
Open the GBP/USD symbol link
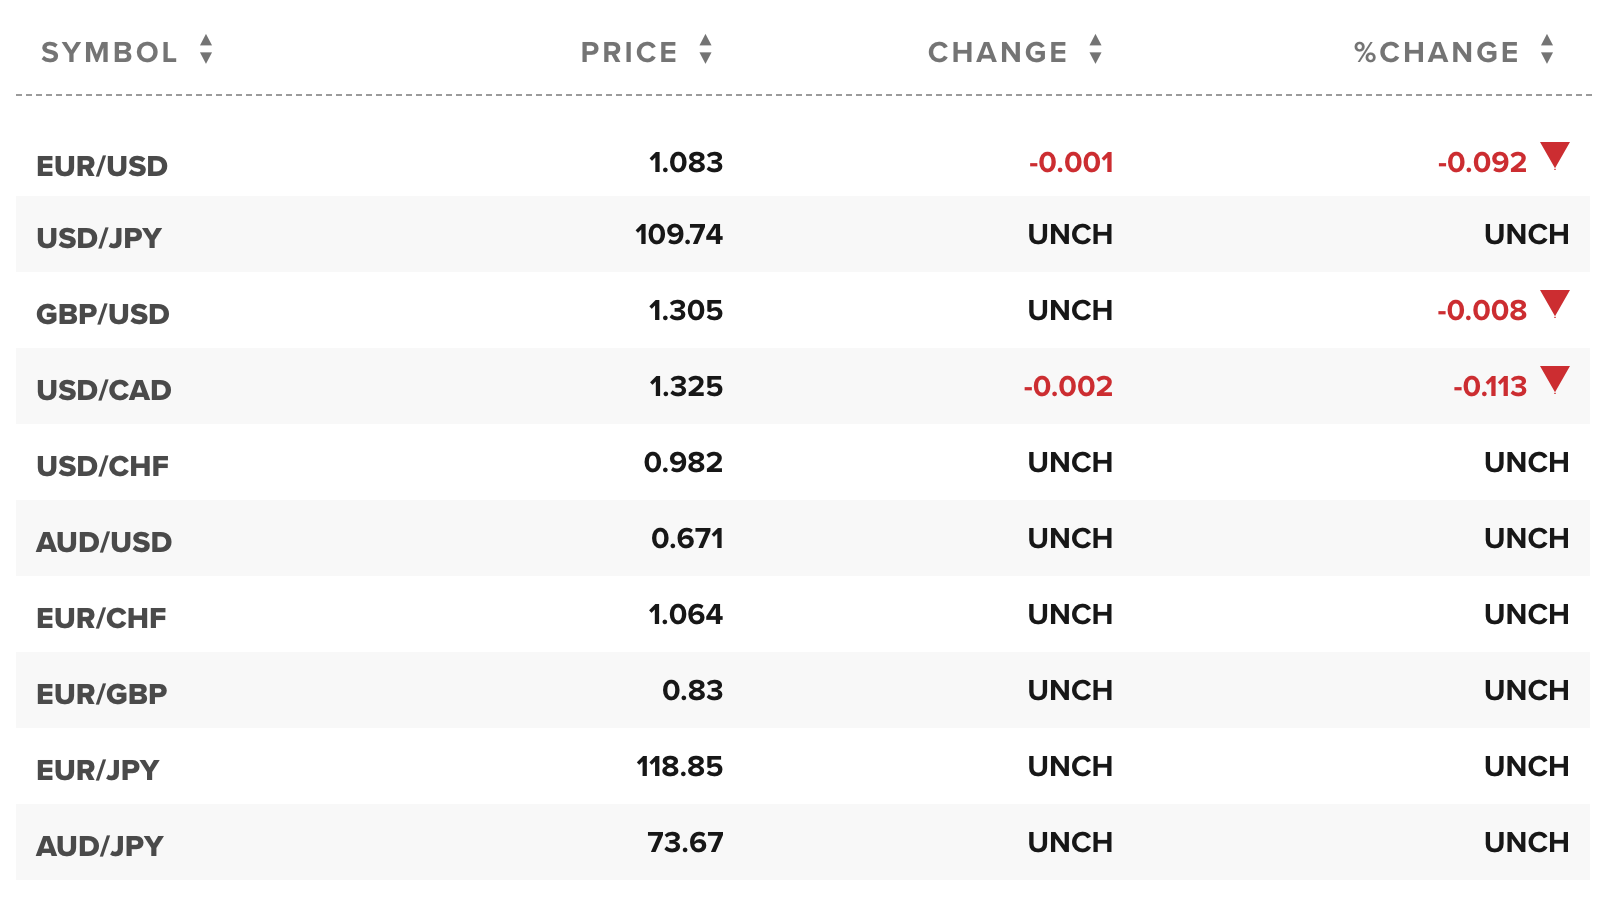(103, 314)
